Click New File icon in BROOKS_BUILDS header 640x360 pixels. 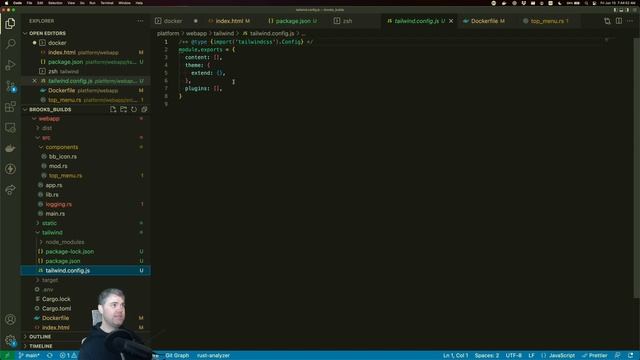point(113,109)
